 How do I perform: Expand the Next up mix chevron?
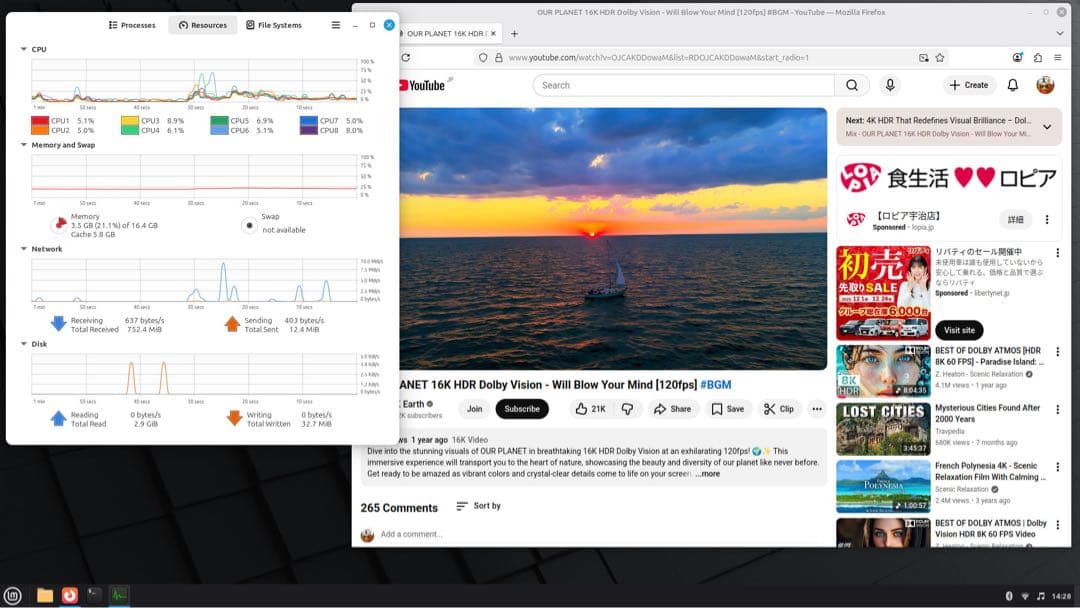click(x=1046, y=127)
